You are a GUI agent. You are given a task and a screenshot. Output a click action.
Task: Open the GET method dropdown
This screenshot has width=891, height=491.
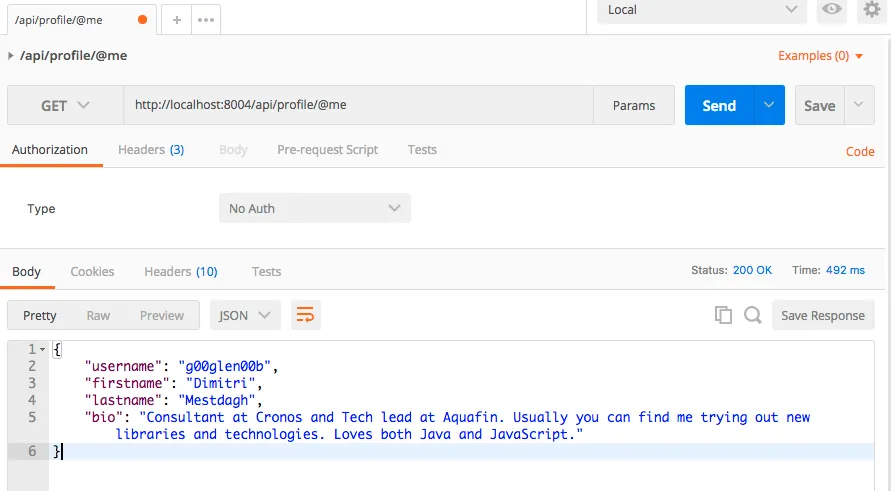click(x=65, y=105)
